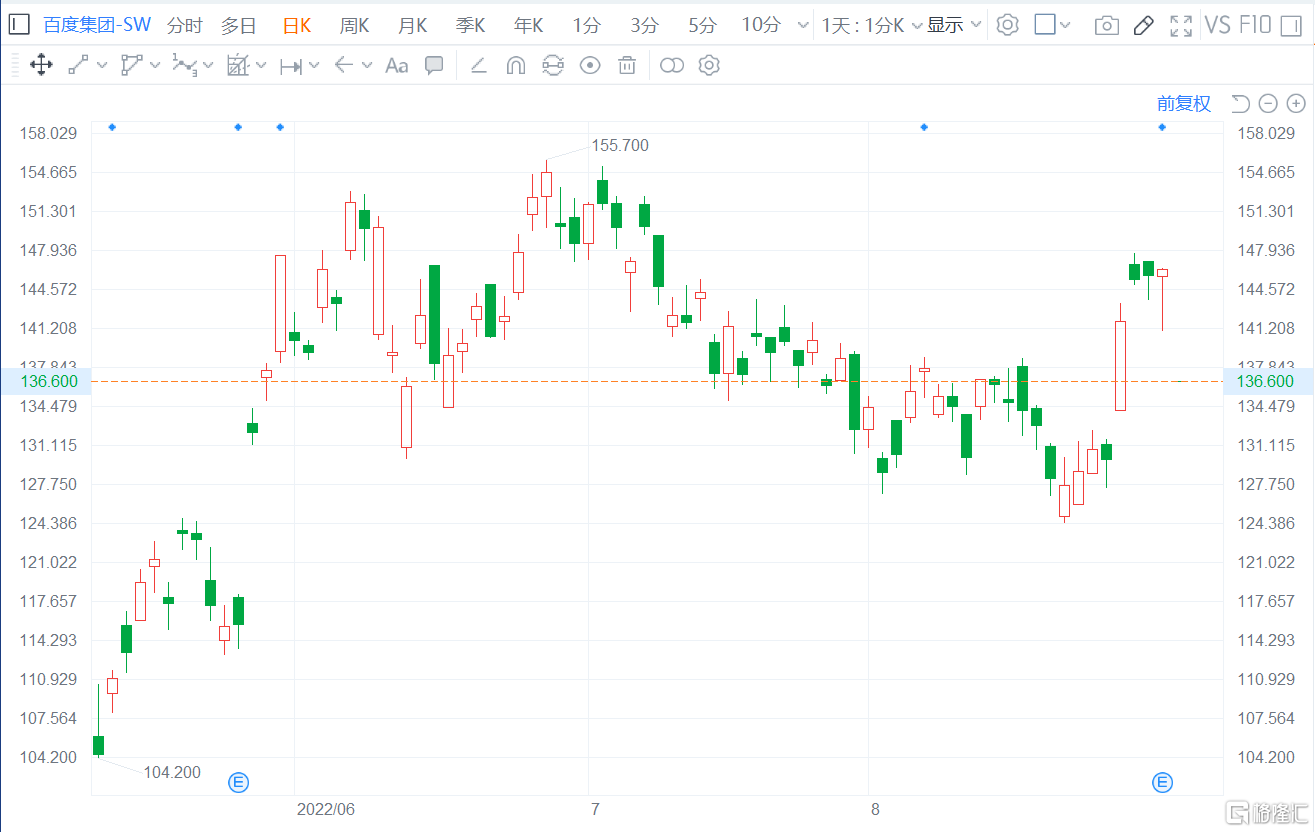Click the 2022/06 date axis label
1315x832 pixels.
tap(326, 808)
